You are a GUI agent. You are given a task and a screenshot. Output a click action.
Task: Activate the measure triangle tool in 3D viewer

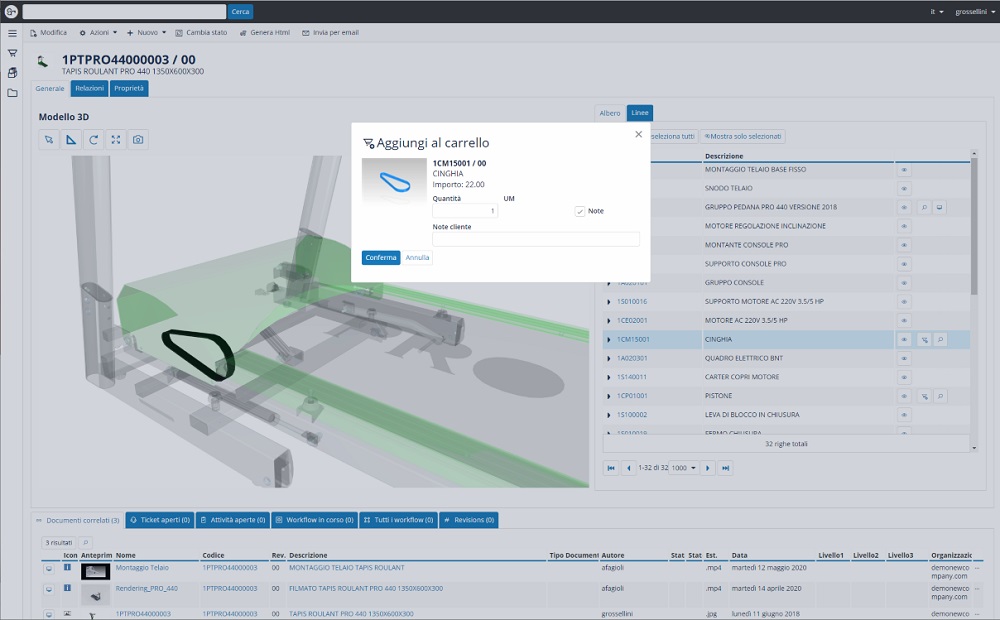click(71, 140)
